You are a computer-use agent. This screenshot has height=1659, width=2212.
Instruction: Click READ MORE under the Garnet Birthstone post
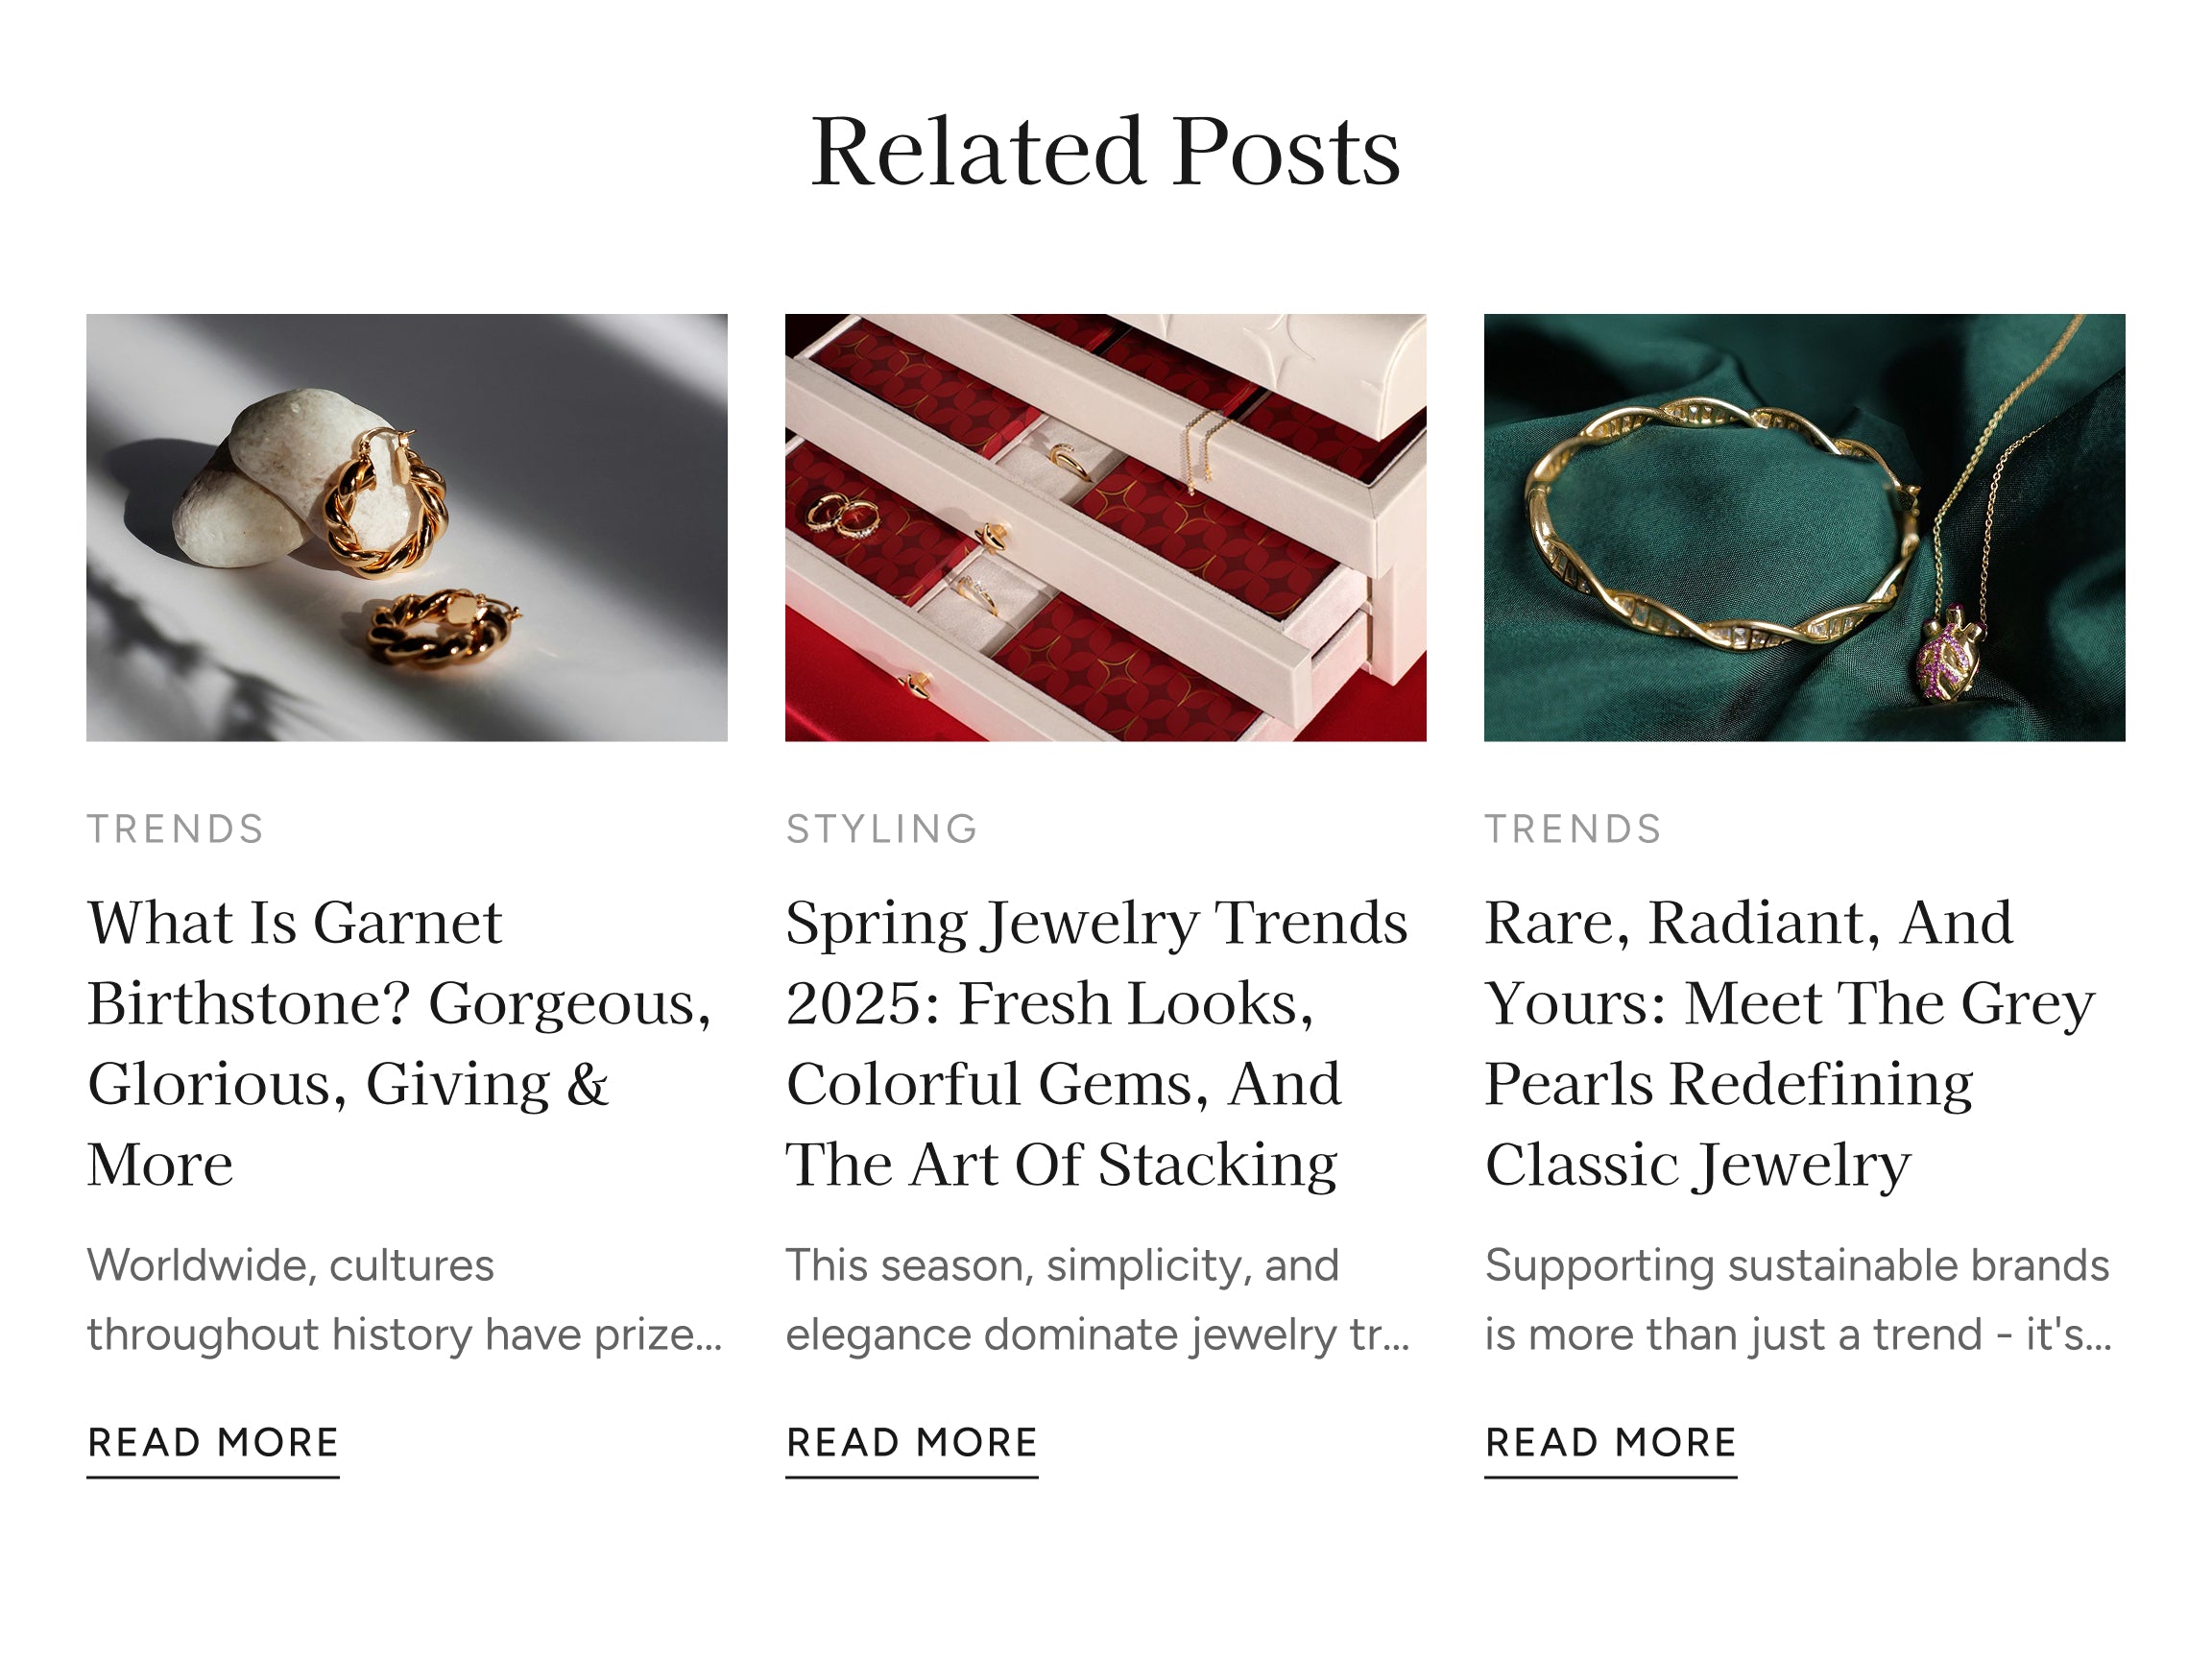click(213, 1442)
